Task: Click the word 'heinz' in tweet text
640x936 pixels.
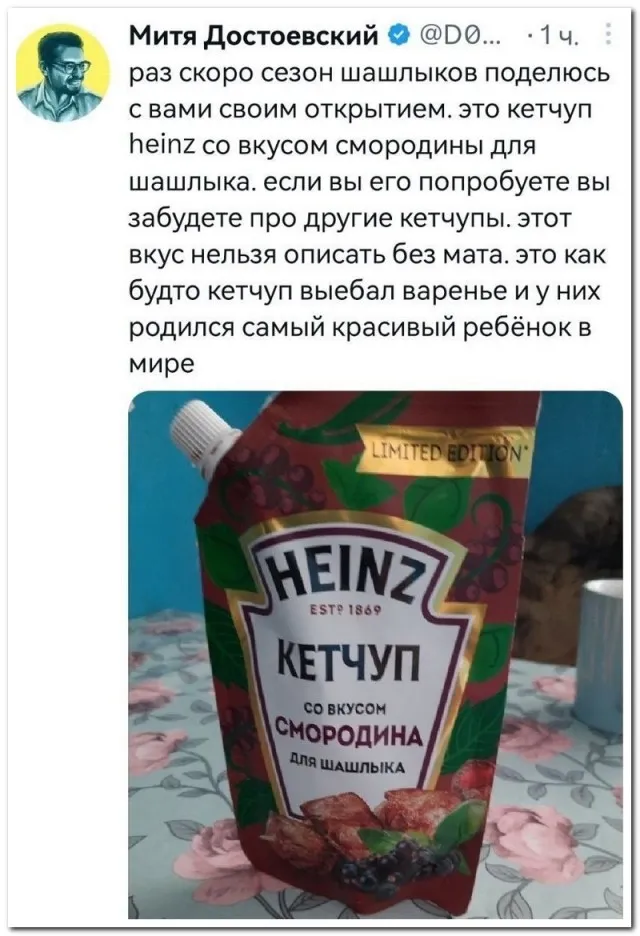Action: [x=164, y=145]
